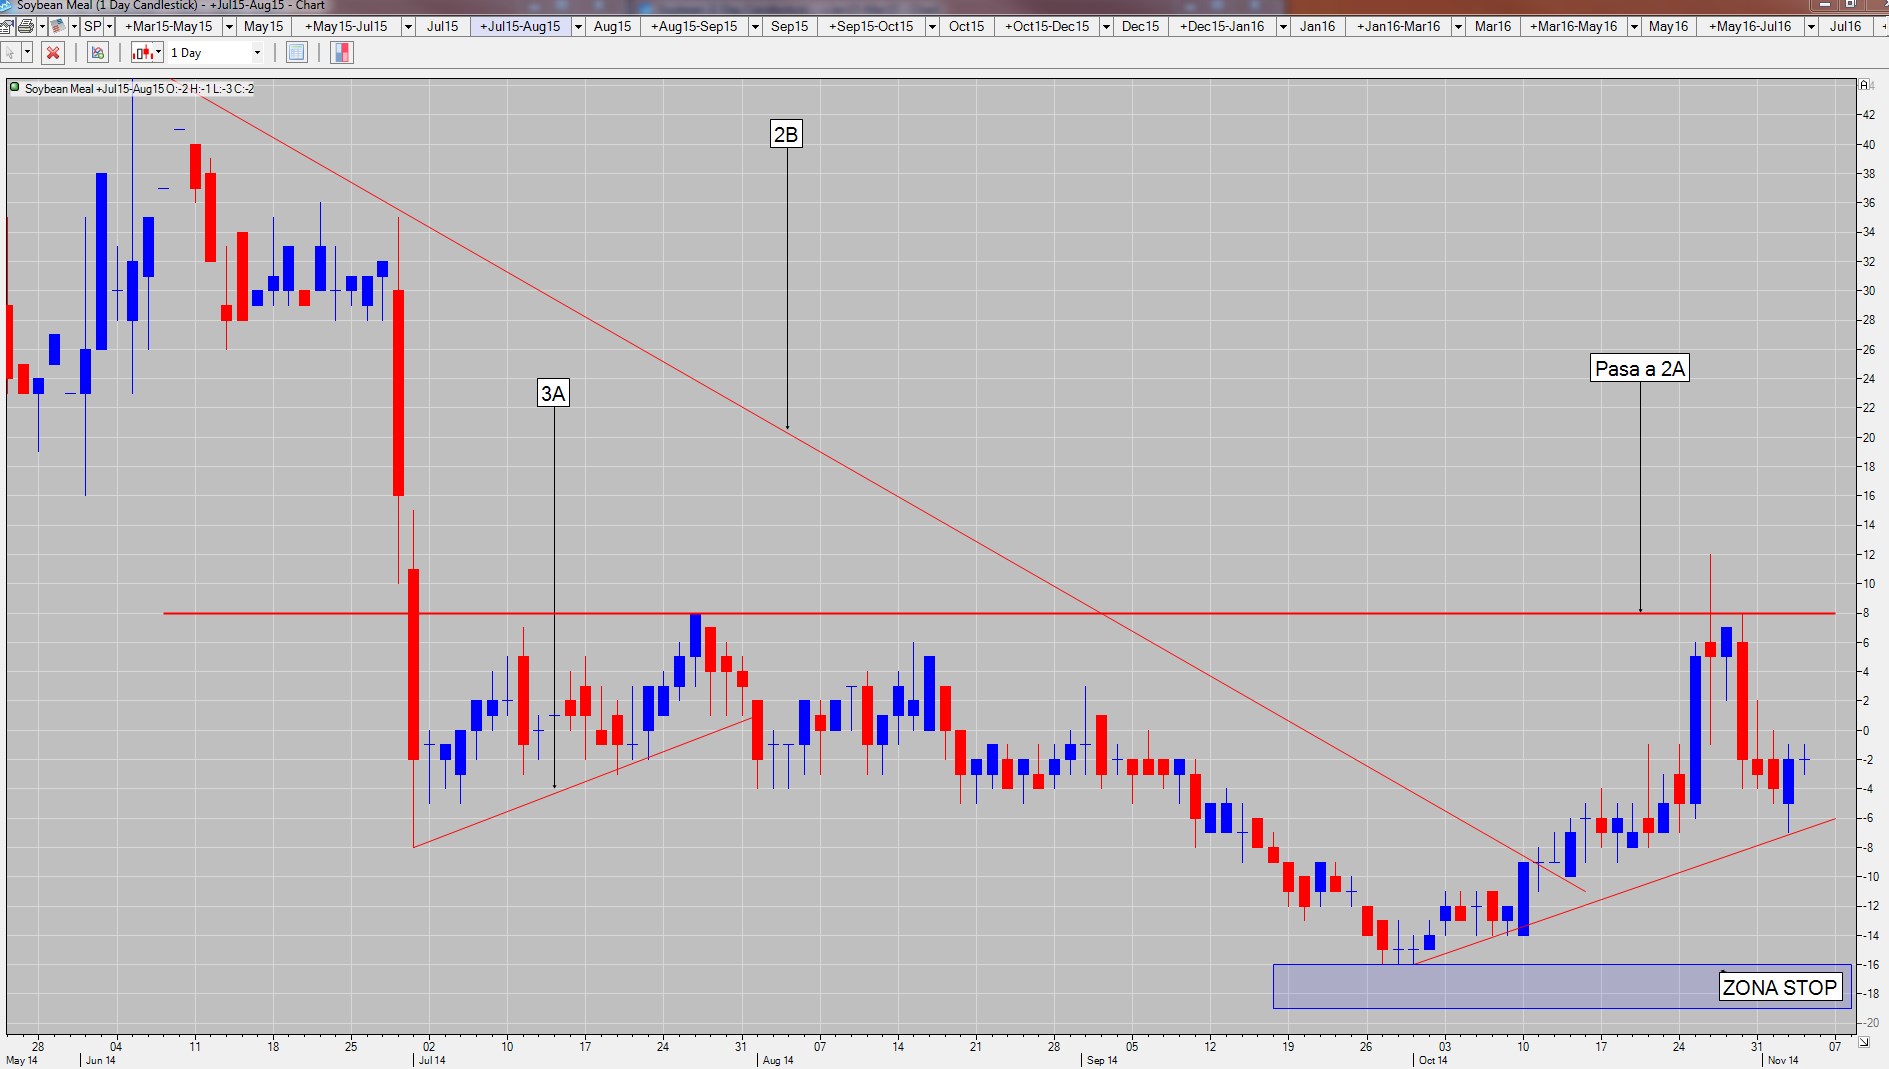Open the Jul15 contract tab
The width and height of the screenshot is (1889, 1069).
[443, 26]
